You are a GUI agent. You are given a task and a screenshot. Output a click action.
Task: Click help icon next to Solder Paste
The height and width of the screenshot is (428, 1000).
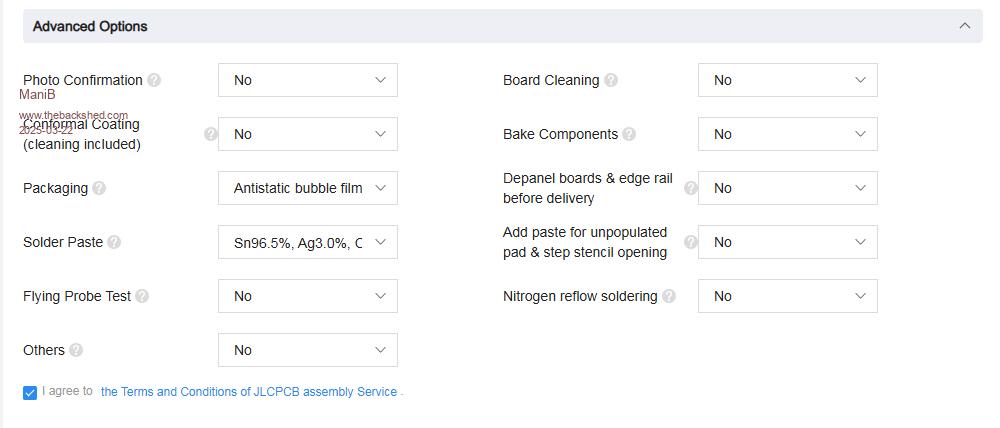click(x=114, y=242)
